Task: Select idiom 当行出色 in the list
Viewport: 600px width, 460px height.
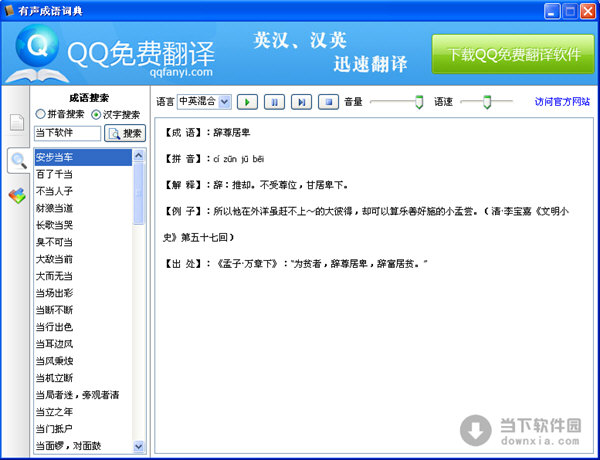Action: coord(83,327)
